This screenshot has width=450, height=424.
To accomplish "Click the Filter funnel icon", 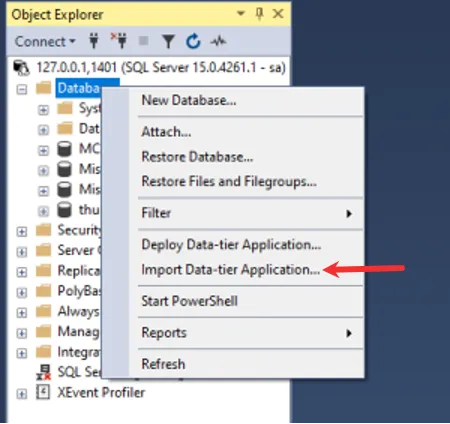I will (x=168, y=42).
